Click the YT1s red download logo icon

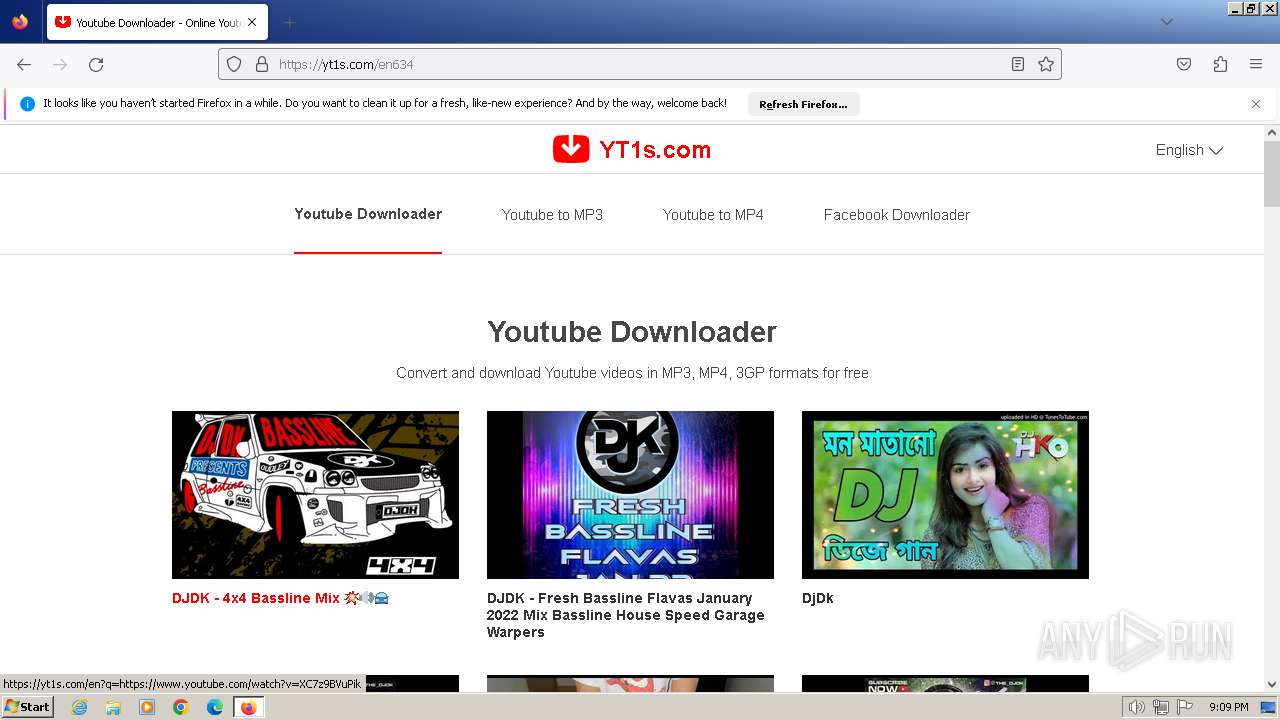point(571,149)
